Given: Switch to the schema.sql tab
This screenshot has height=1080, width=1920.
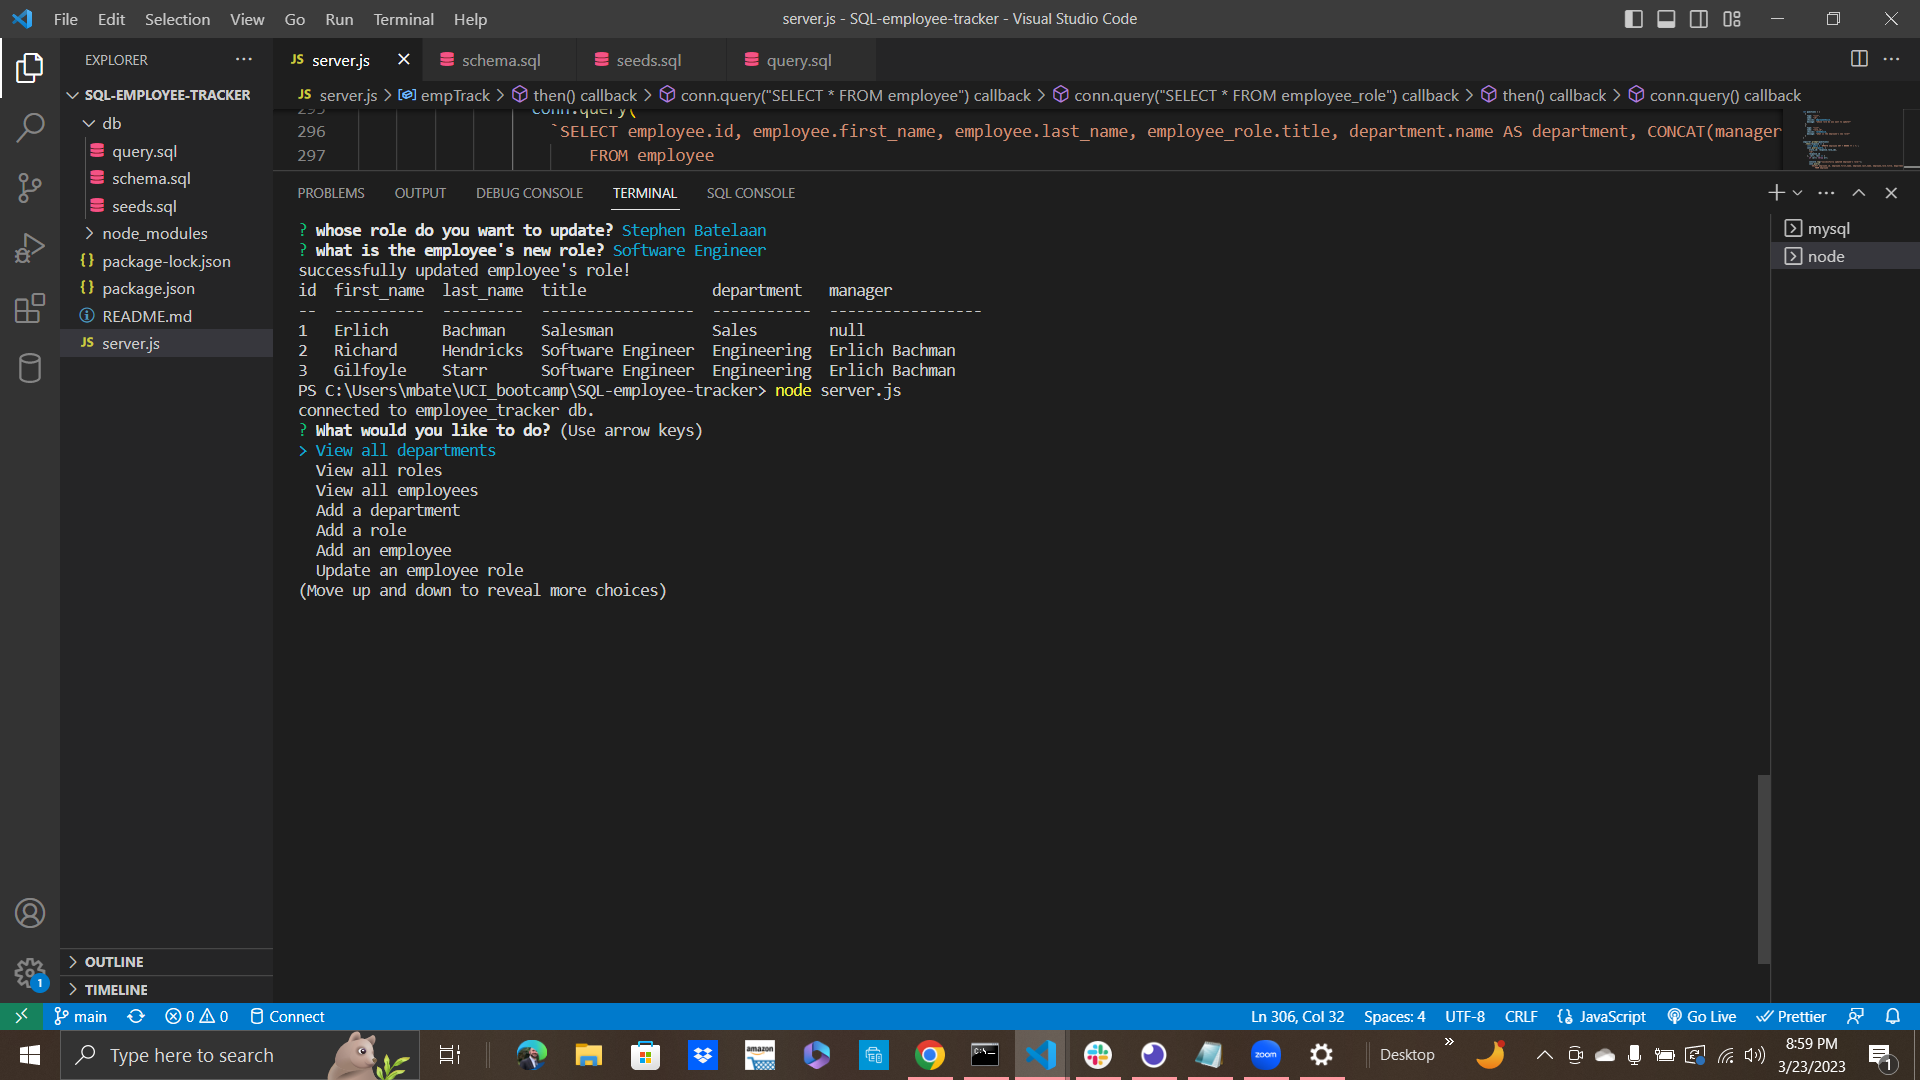Looking at the screenshot, I should tap(498, 60).
